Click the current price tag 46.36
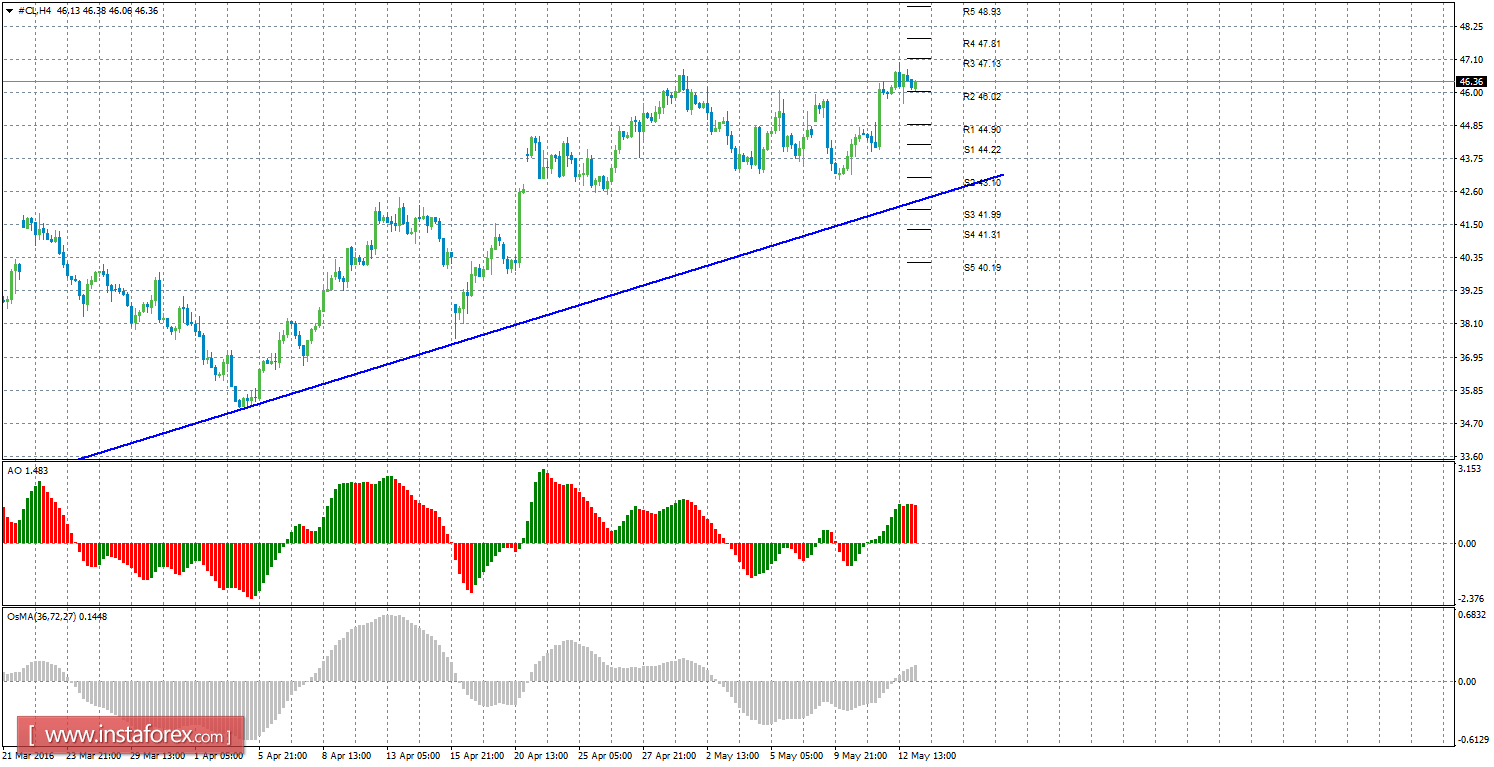The width and height of the screenshot is (1494, 767). coord(1470,81)
